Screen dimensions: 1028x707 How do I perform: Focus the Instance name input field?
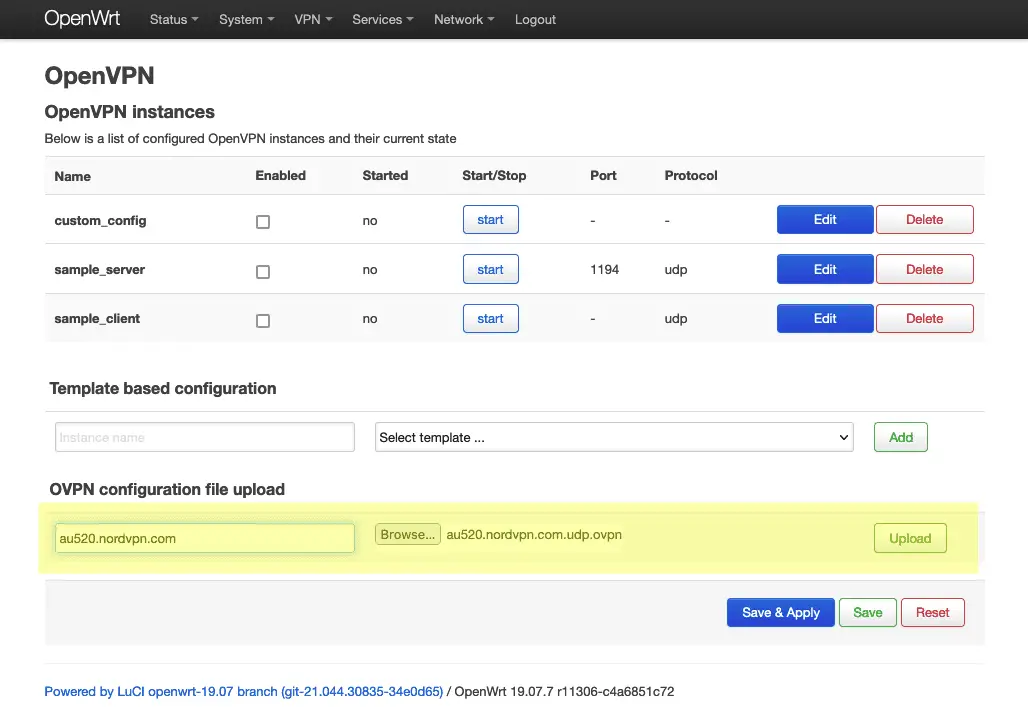205,437
